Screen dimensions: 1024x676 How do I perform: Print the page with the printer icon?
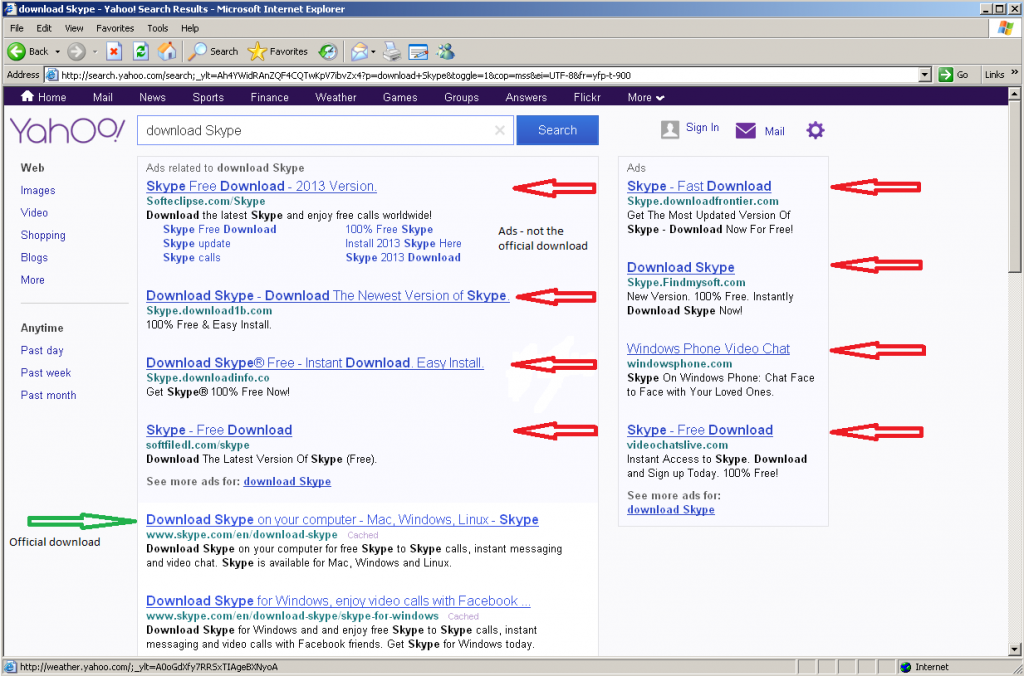(391, 52)
